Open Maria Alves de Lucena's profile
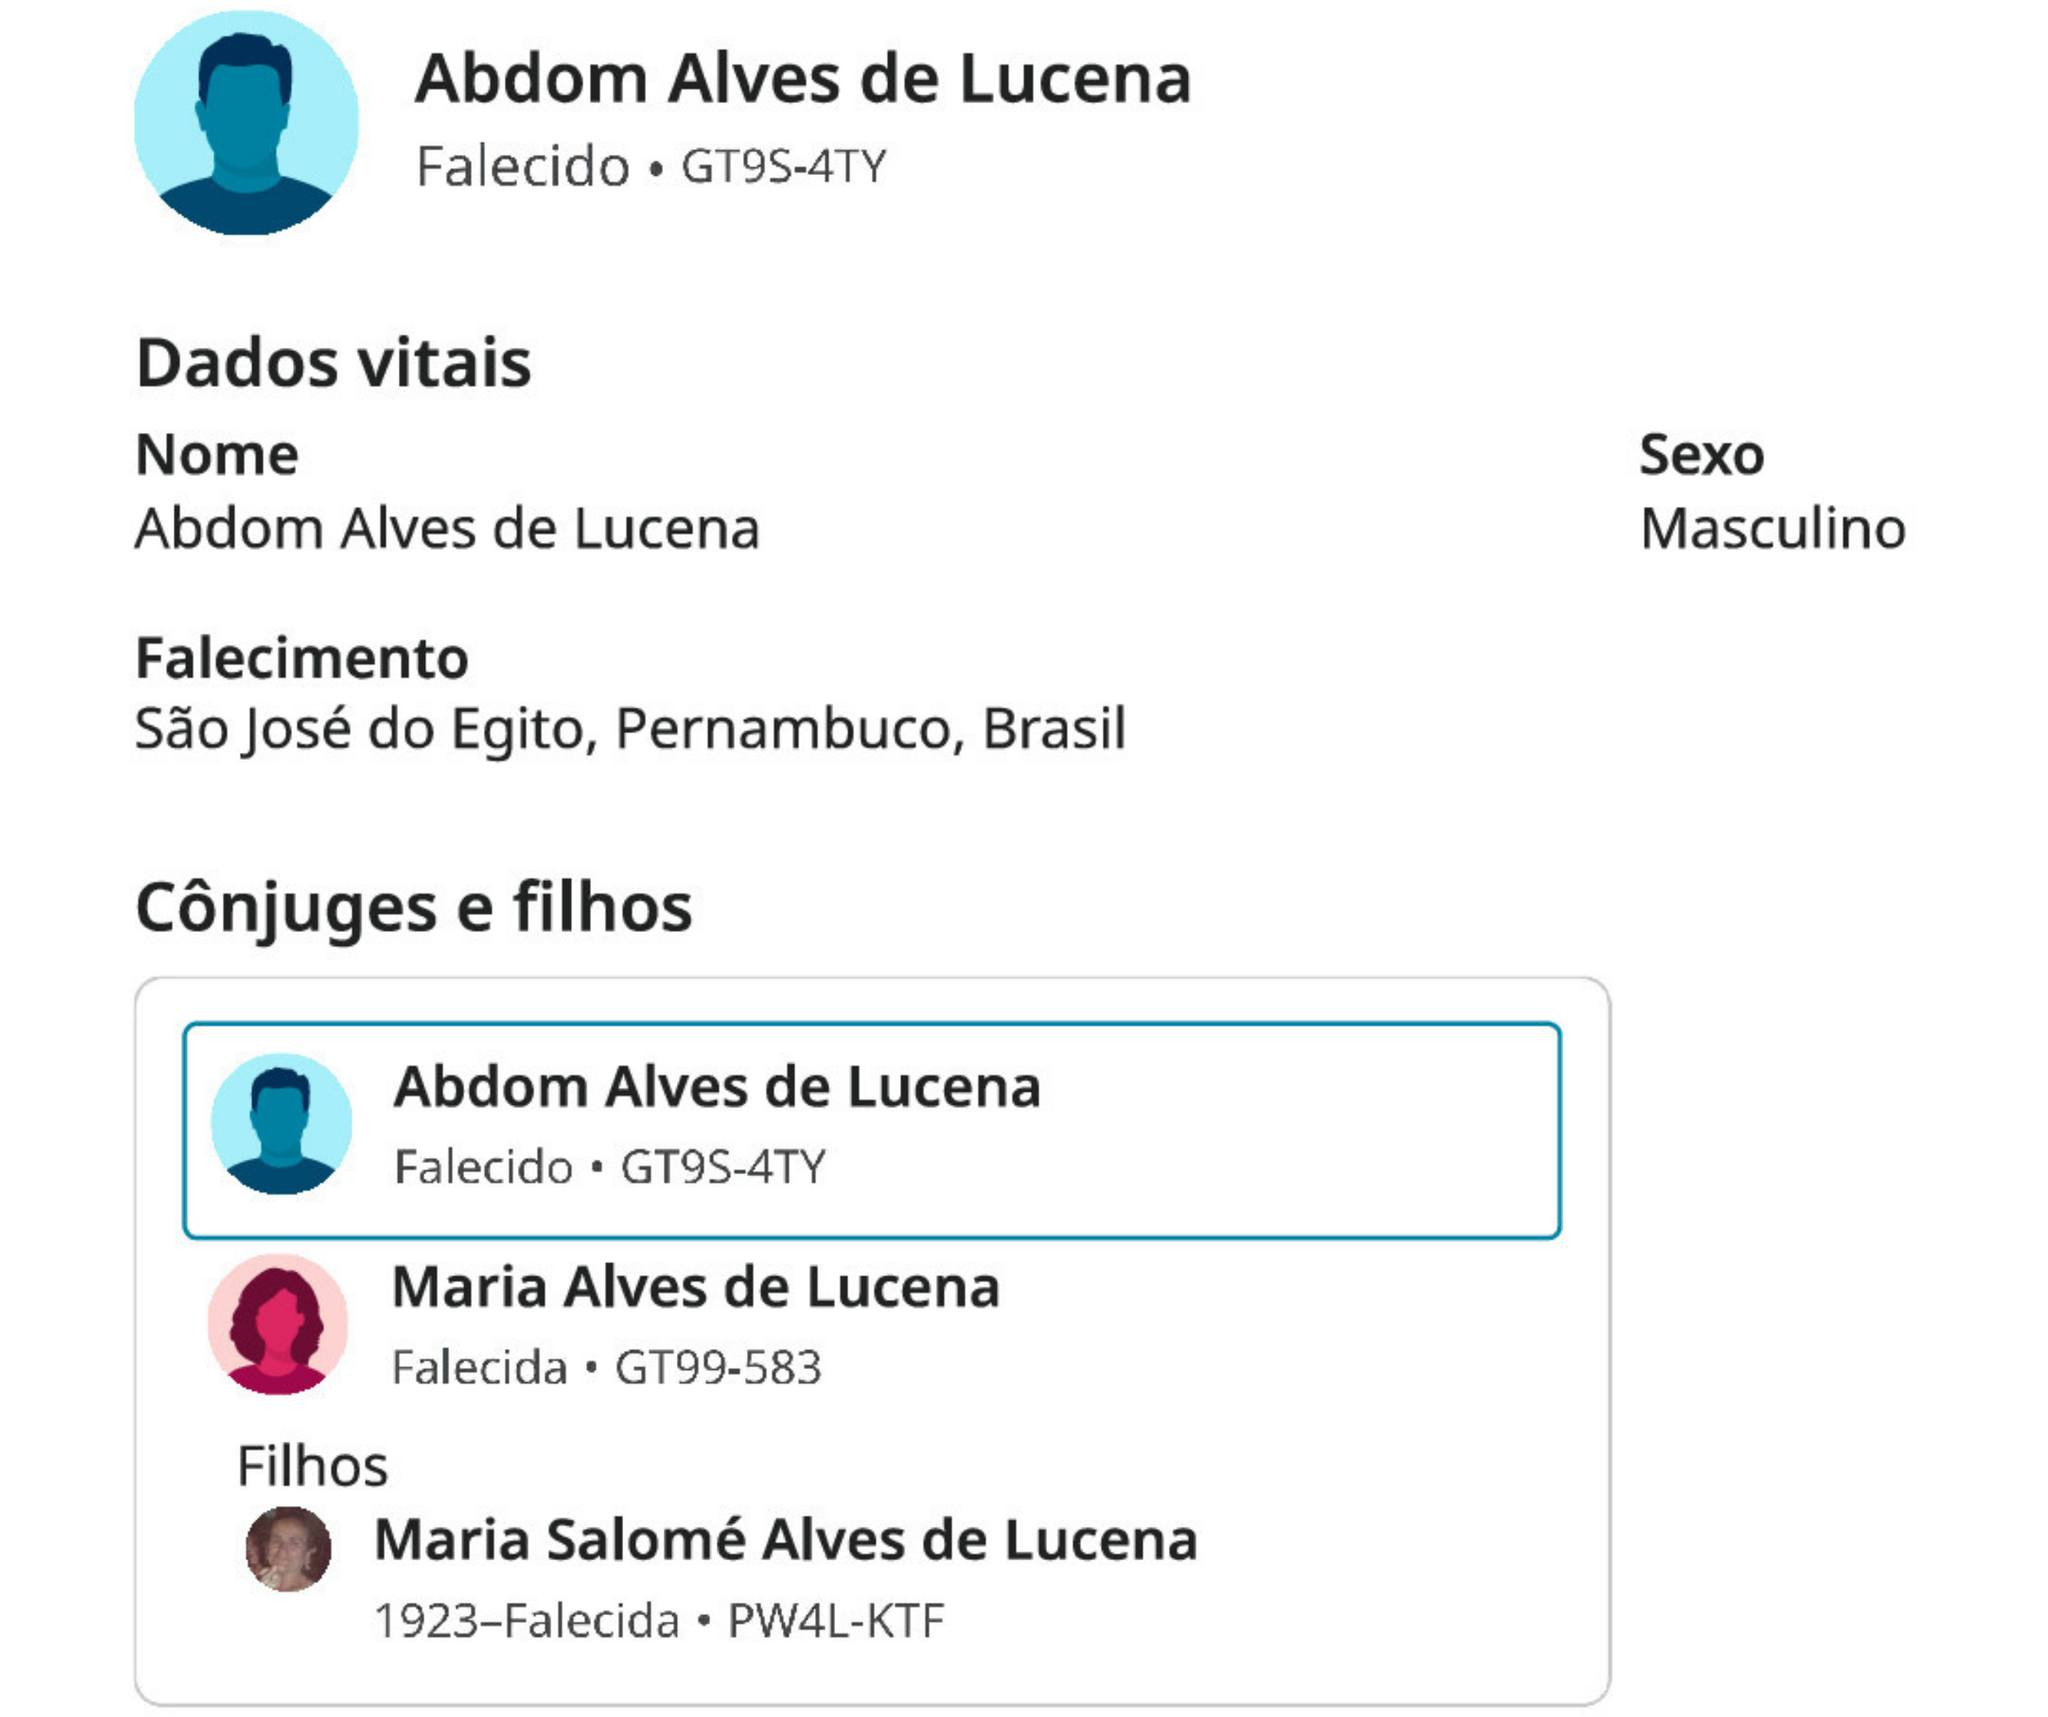Screen dimensions: 2048x1717 click(695, 1287)
